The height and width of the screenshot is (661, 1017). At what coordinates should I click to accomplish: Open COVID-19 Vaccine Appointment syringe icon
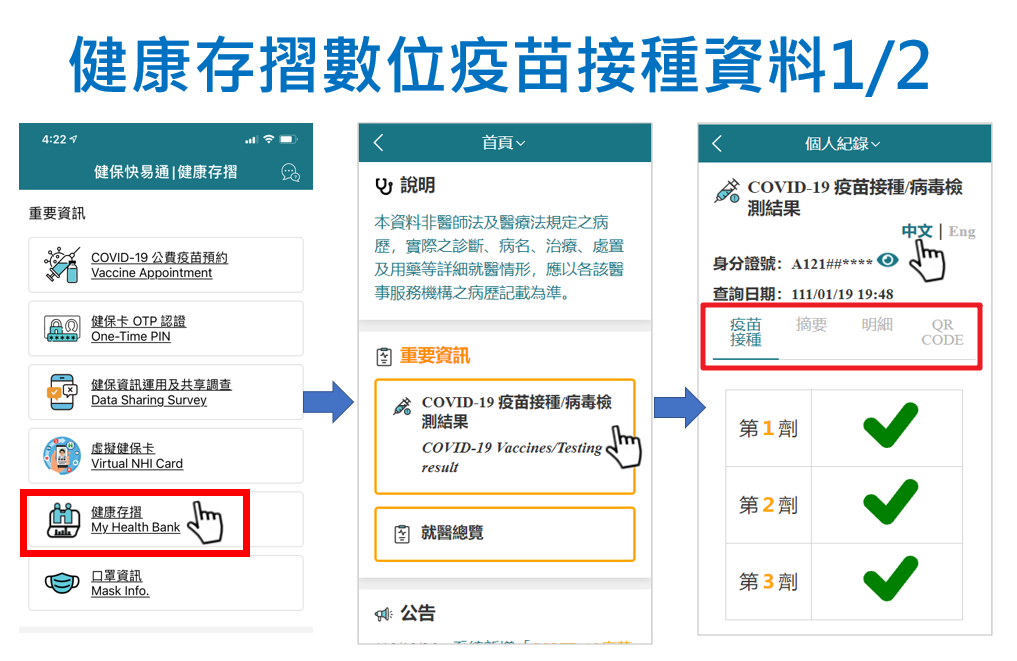tap(62, 265)
